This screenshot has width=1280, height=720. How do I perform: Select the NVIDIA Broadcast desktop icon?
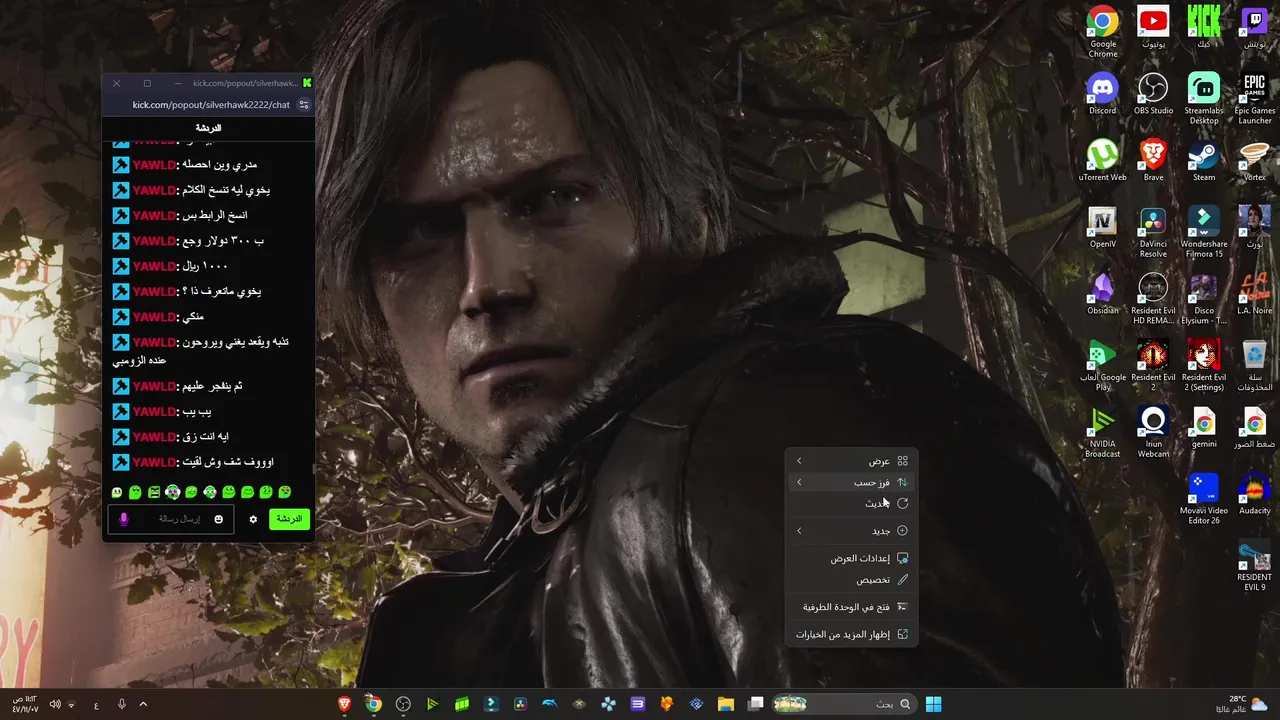click(1103, 432)
